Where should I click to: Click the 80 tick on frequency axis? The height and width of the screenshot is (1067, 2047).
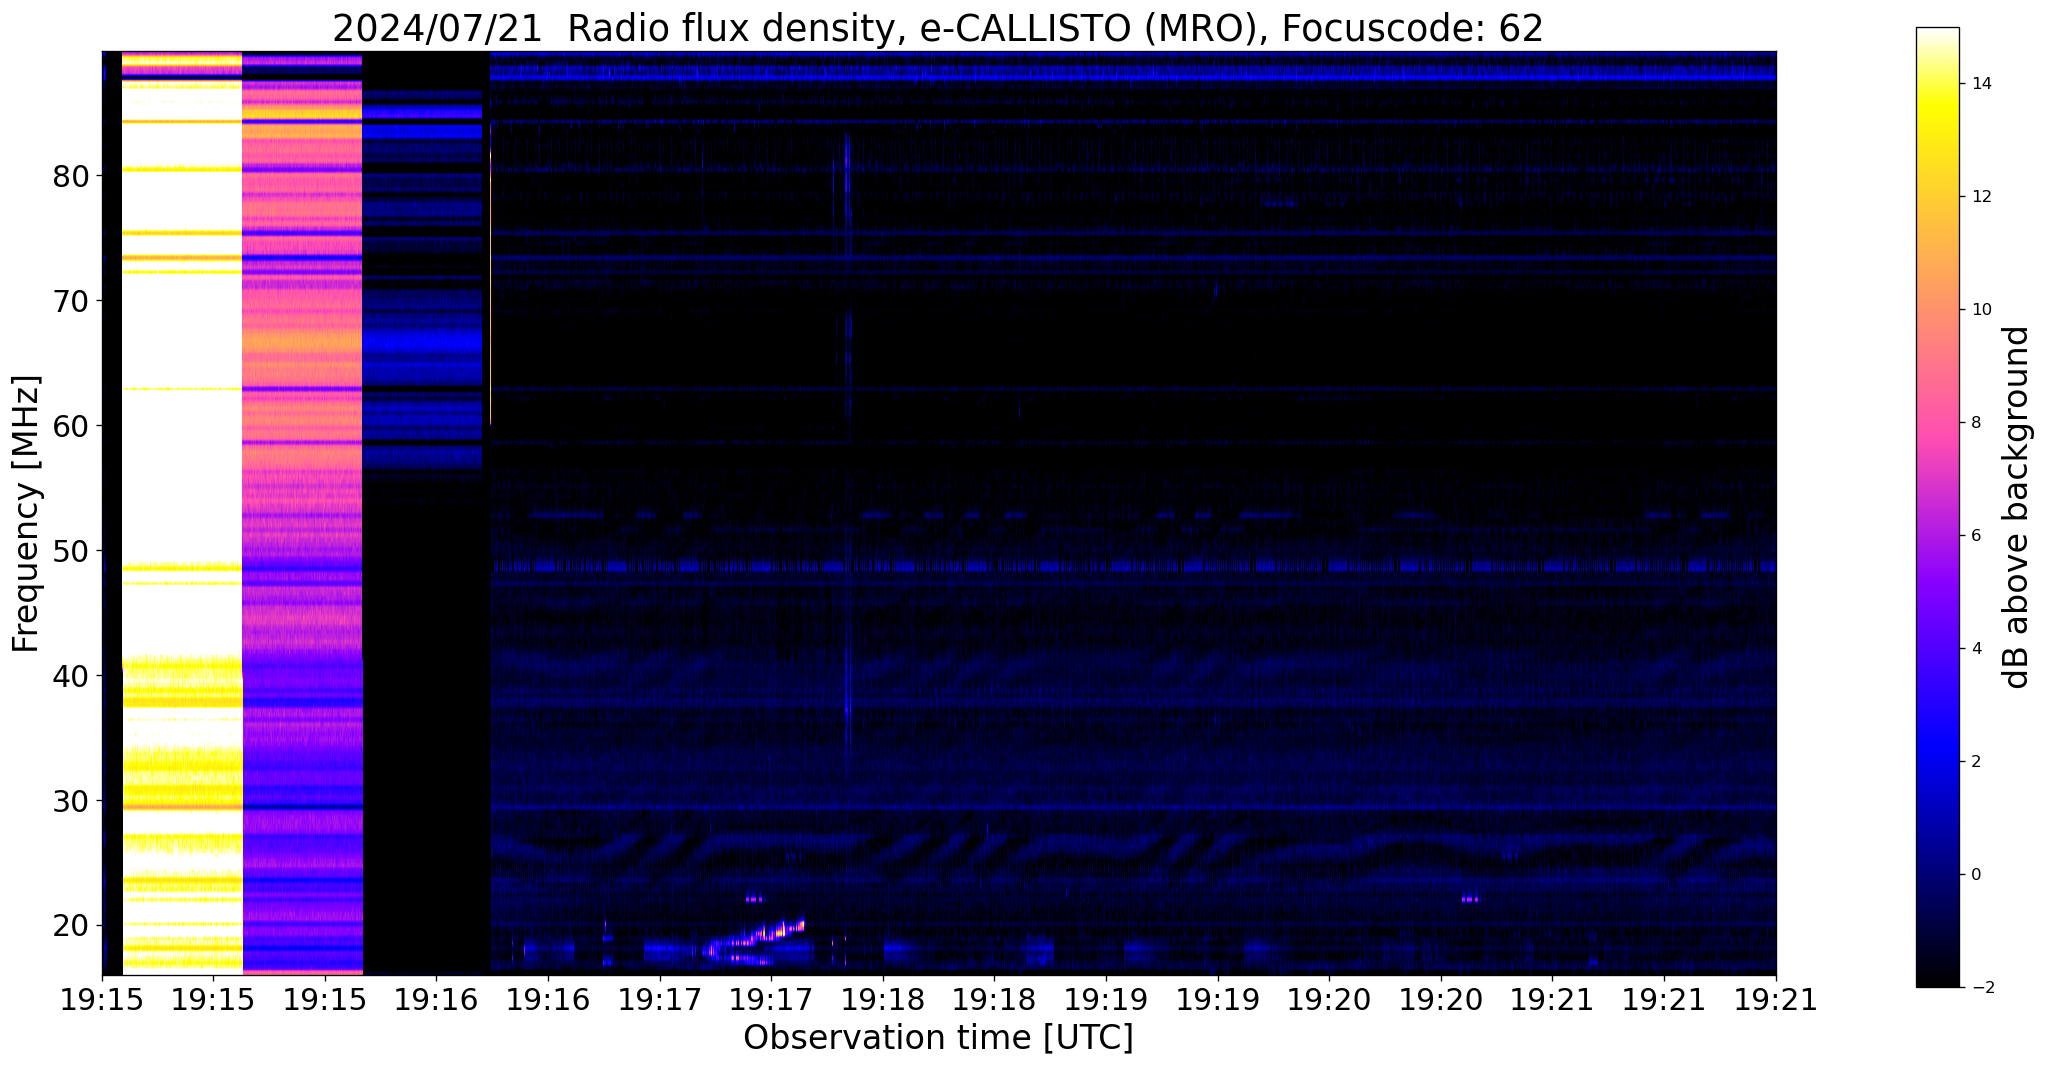(71, 176)
